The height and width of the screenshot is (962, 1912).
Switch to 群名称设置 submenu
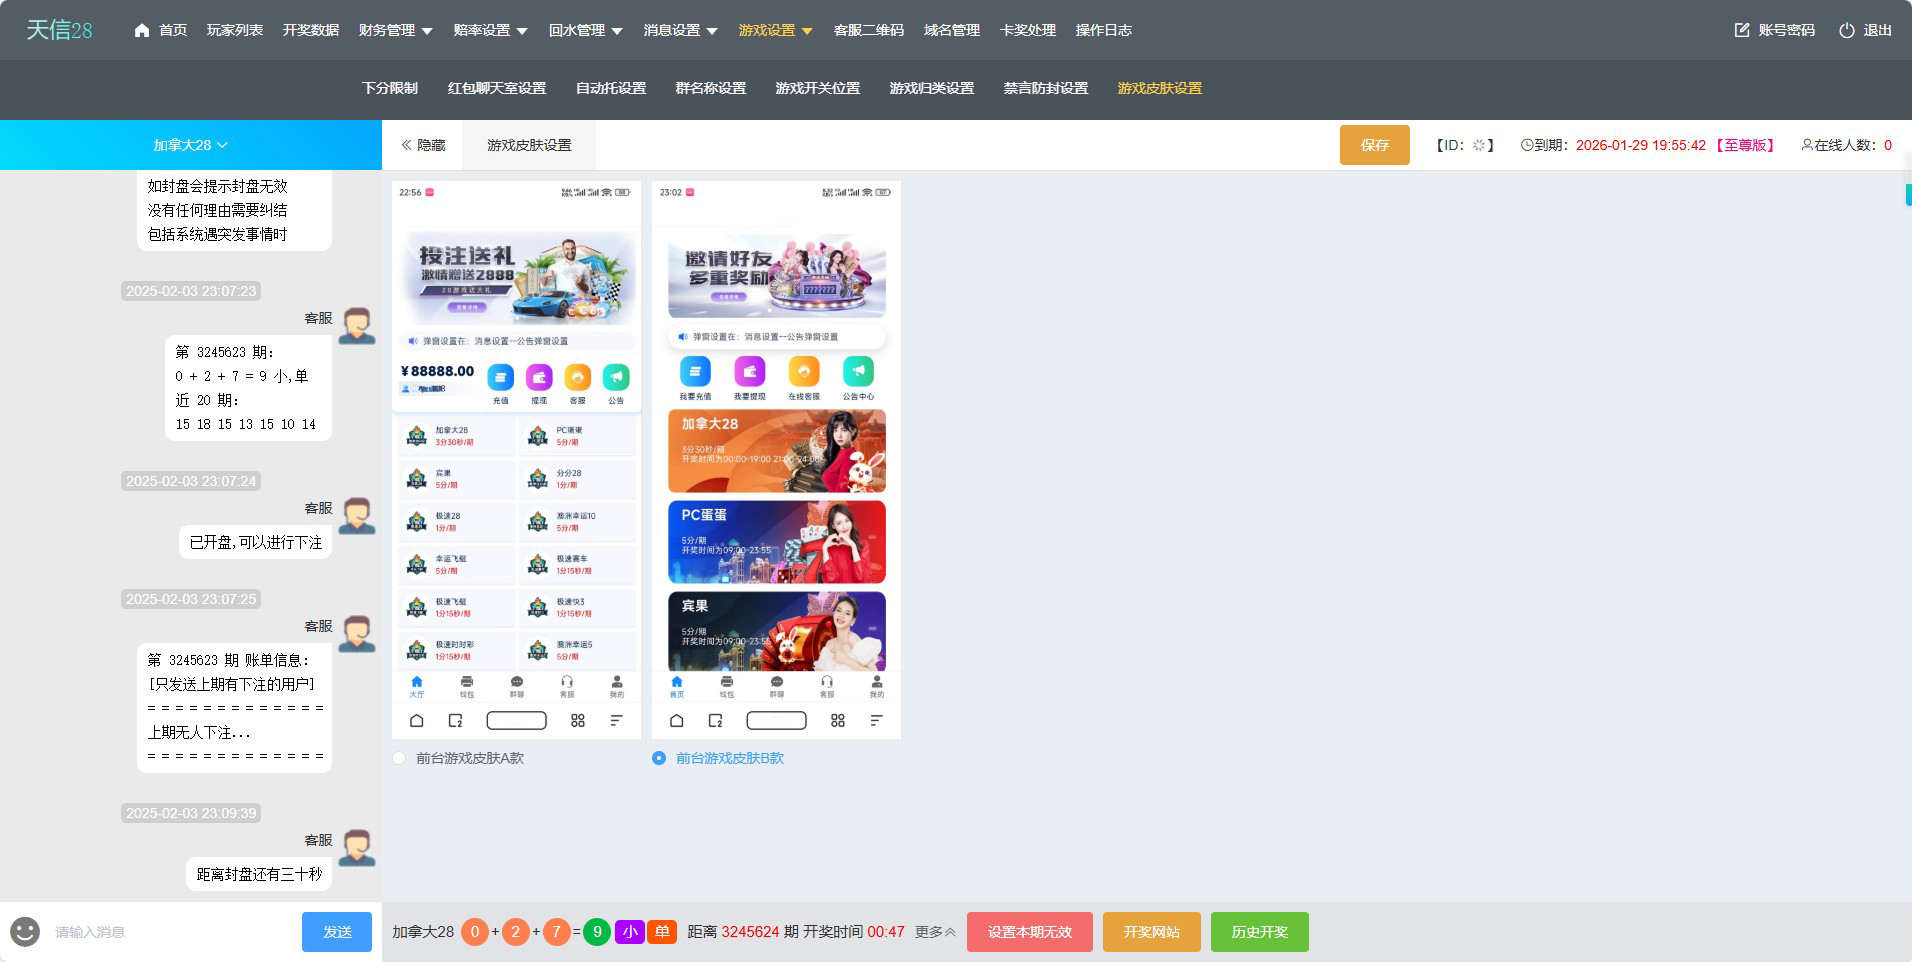point(711,88)
